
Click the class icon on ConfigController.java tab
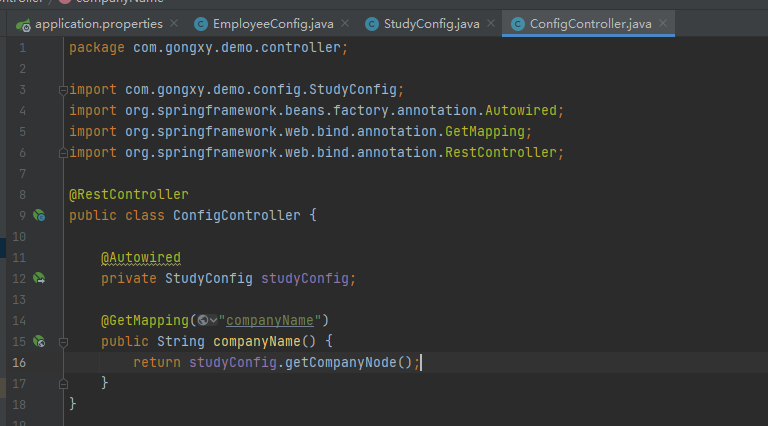518,24
